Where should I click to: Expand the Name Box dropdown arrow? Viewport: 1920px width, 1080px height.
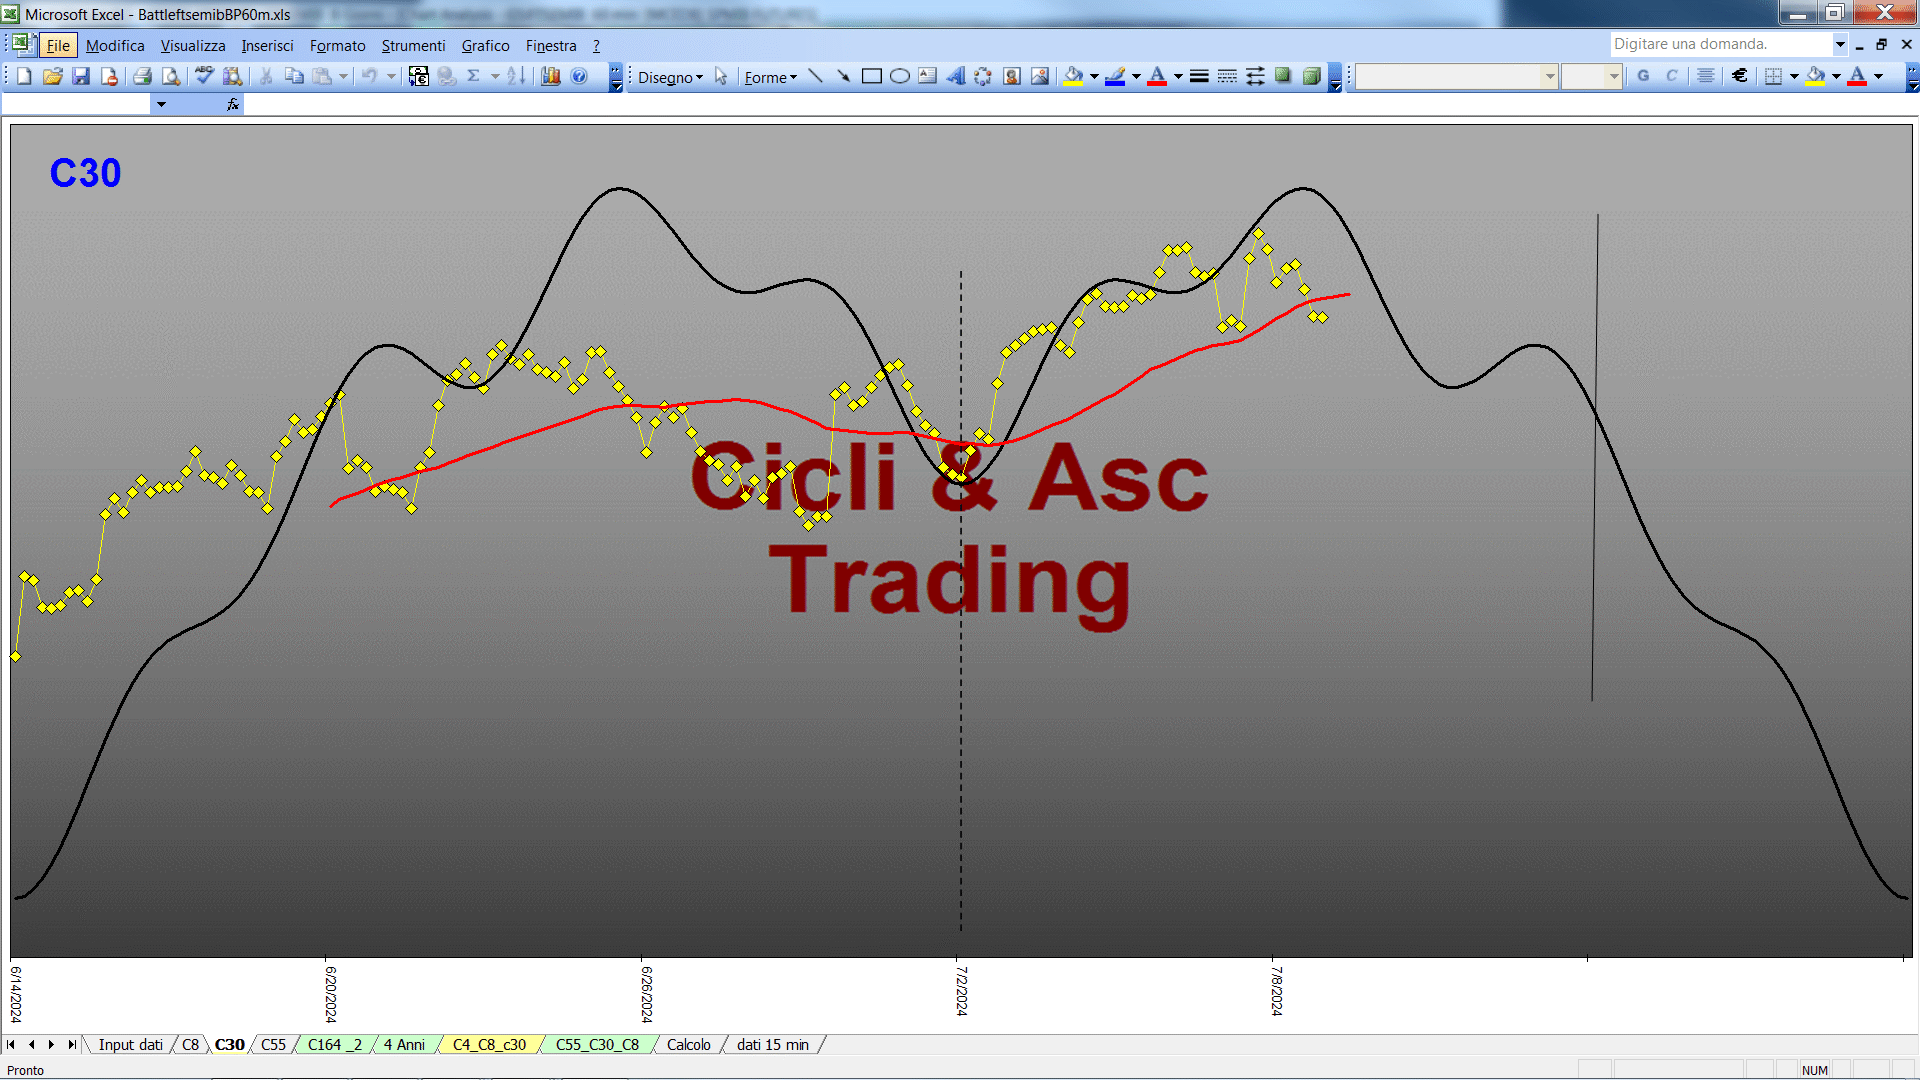tap(161, 104)
